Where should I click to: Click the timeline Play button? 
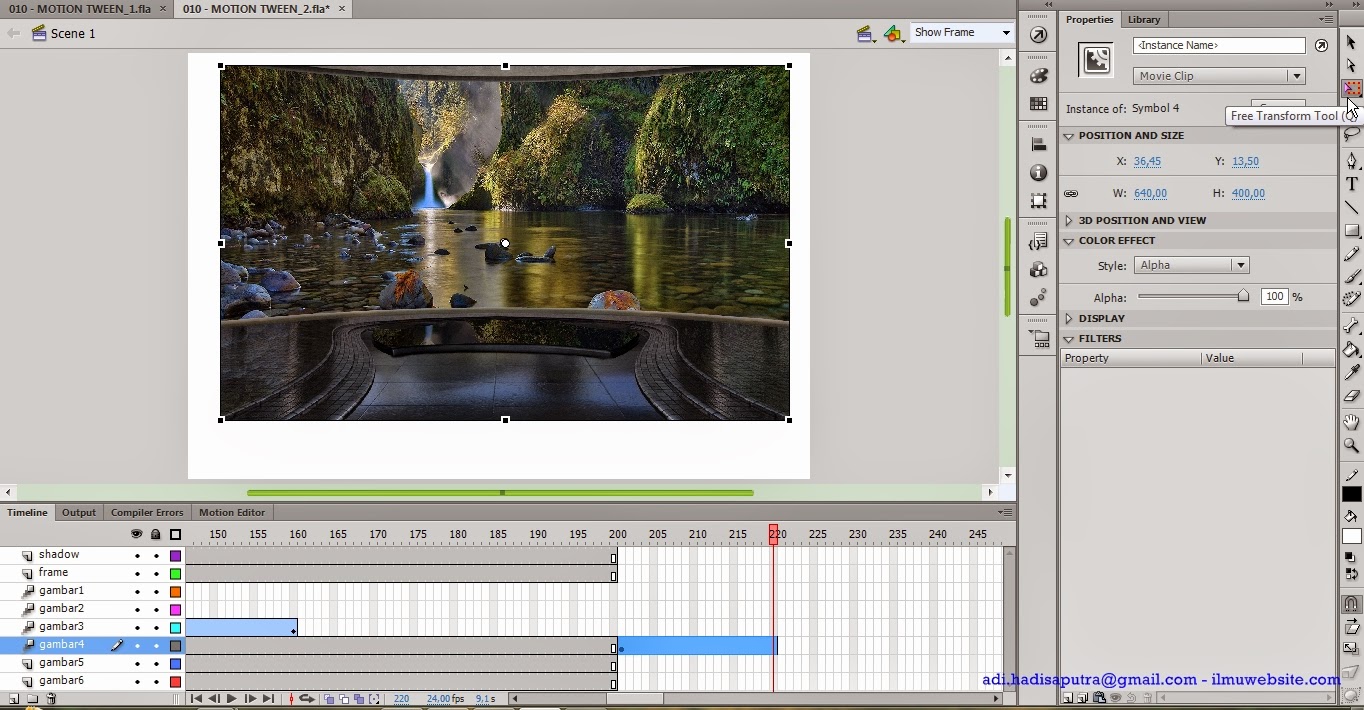pos(232,699)
